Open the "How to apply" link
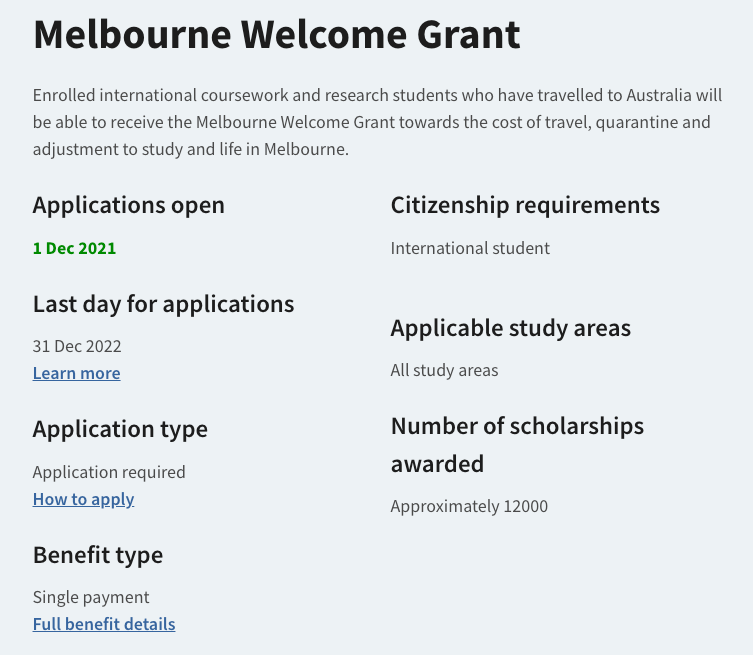The height and width of the screenshot is (655, 753). [x=83, y=499]
